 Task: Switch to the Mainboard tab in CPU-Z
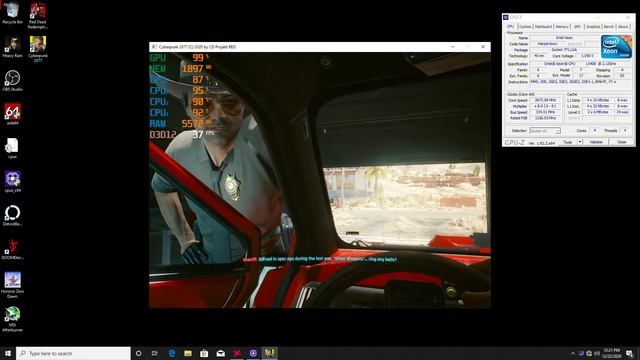[x=543, y=27]
